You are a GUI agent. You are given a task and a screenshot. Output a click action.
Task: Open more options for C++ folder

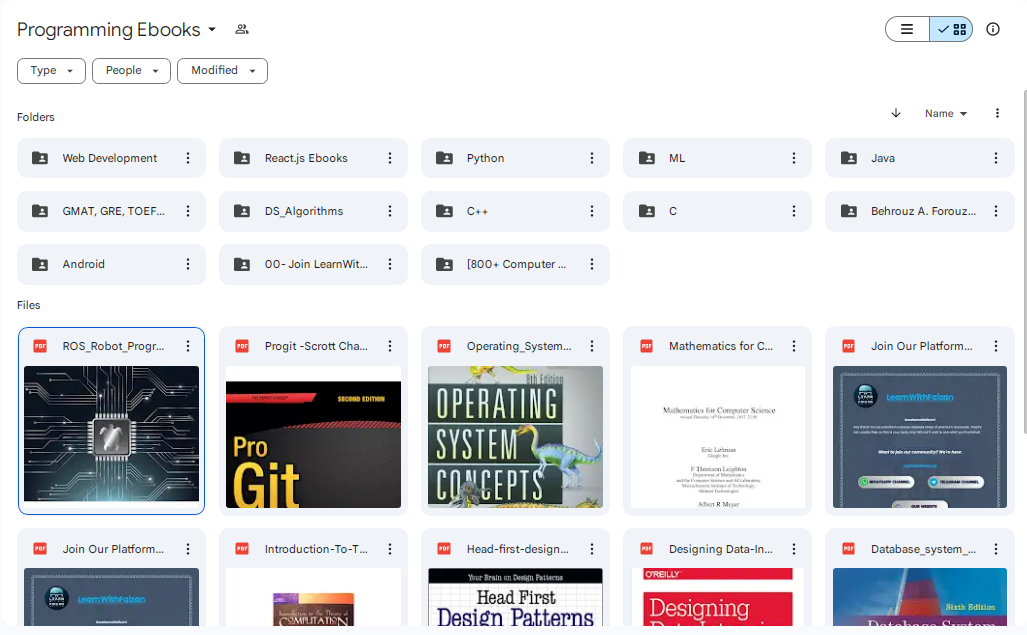point(591,211)
